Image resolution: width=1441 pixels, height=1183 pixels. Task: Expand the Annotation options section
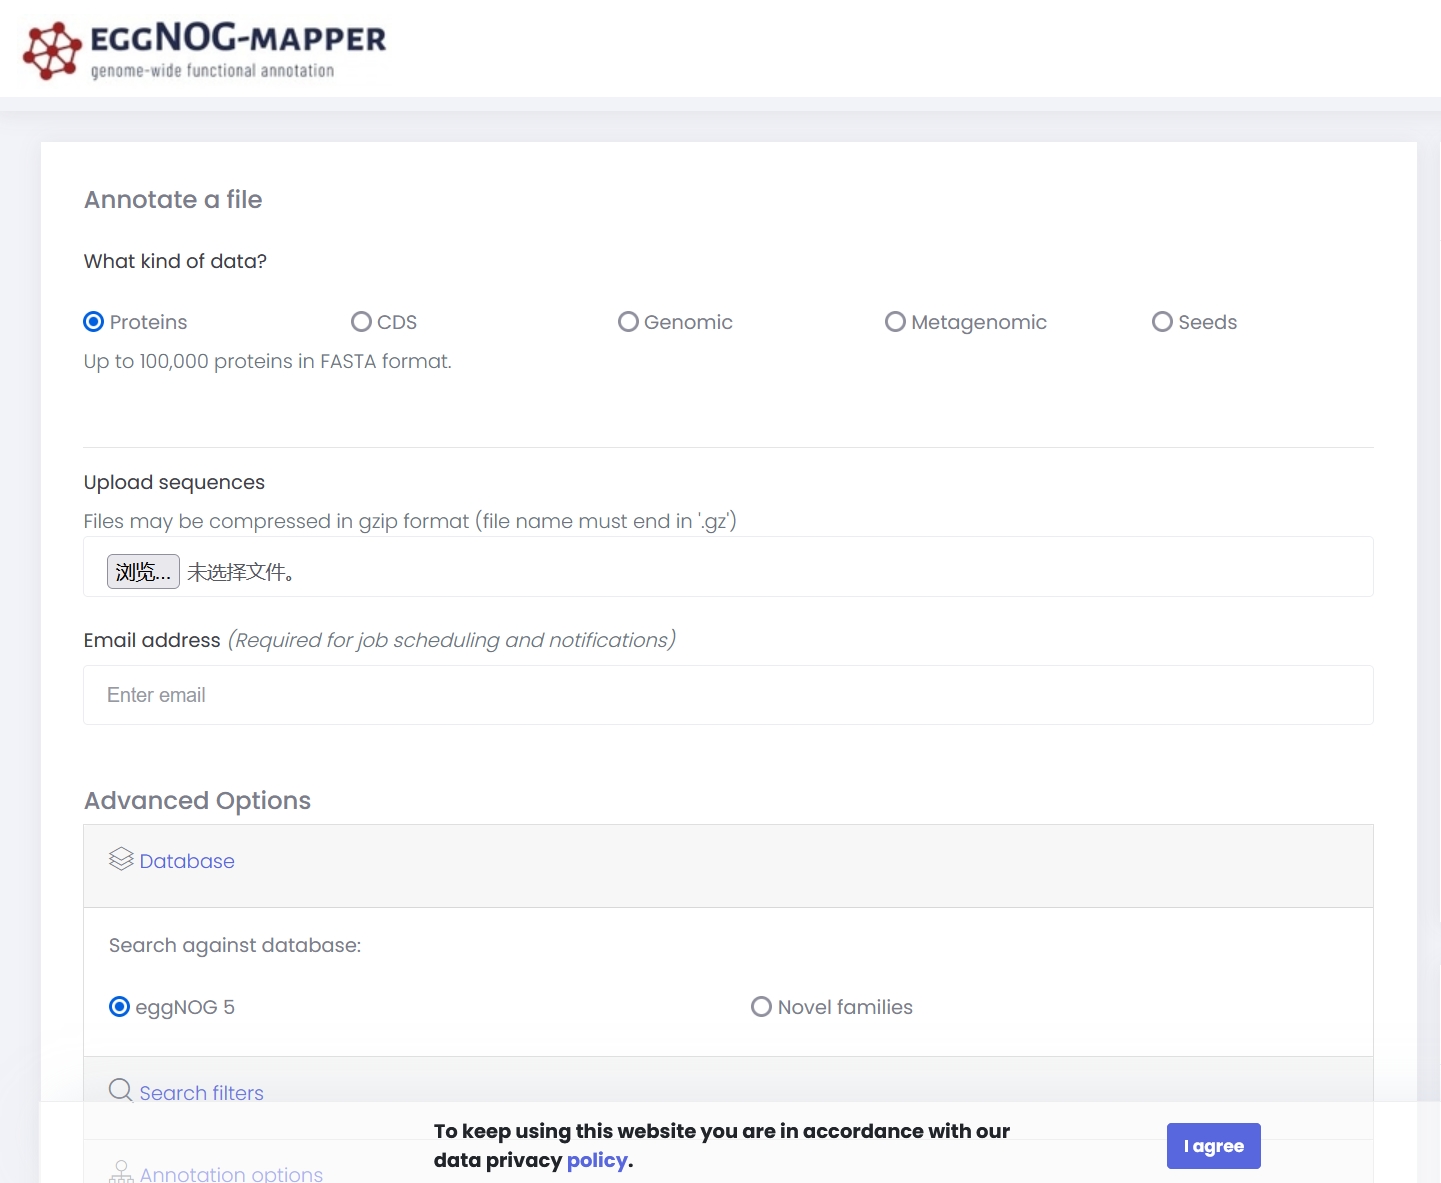(231, 1174)
